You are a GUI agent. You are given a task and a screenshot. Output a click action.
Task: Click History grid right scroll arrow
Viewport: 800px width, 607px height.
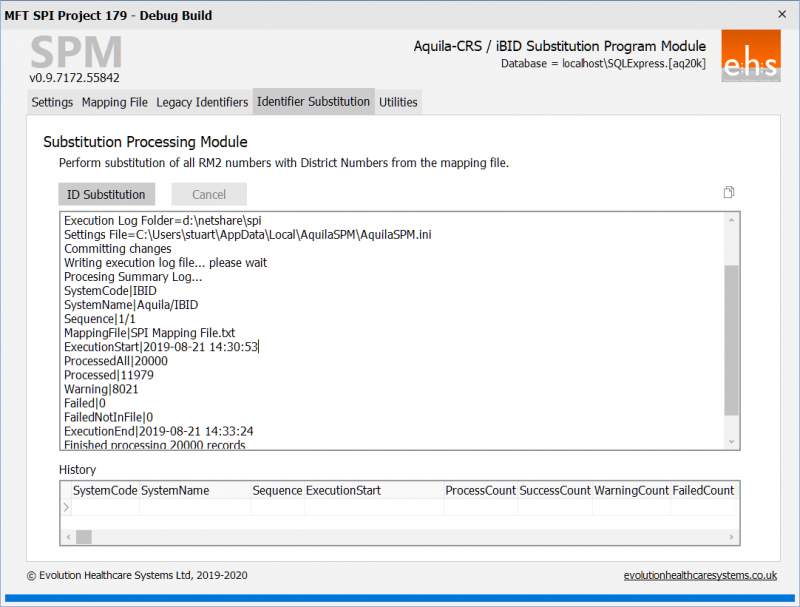point(731,537)
